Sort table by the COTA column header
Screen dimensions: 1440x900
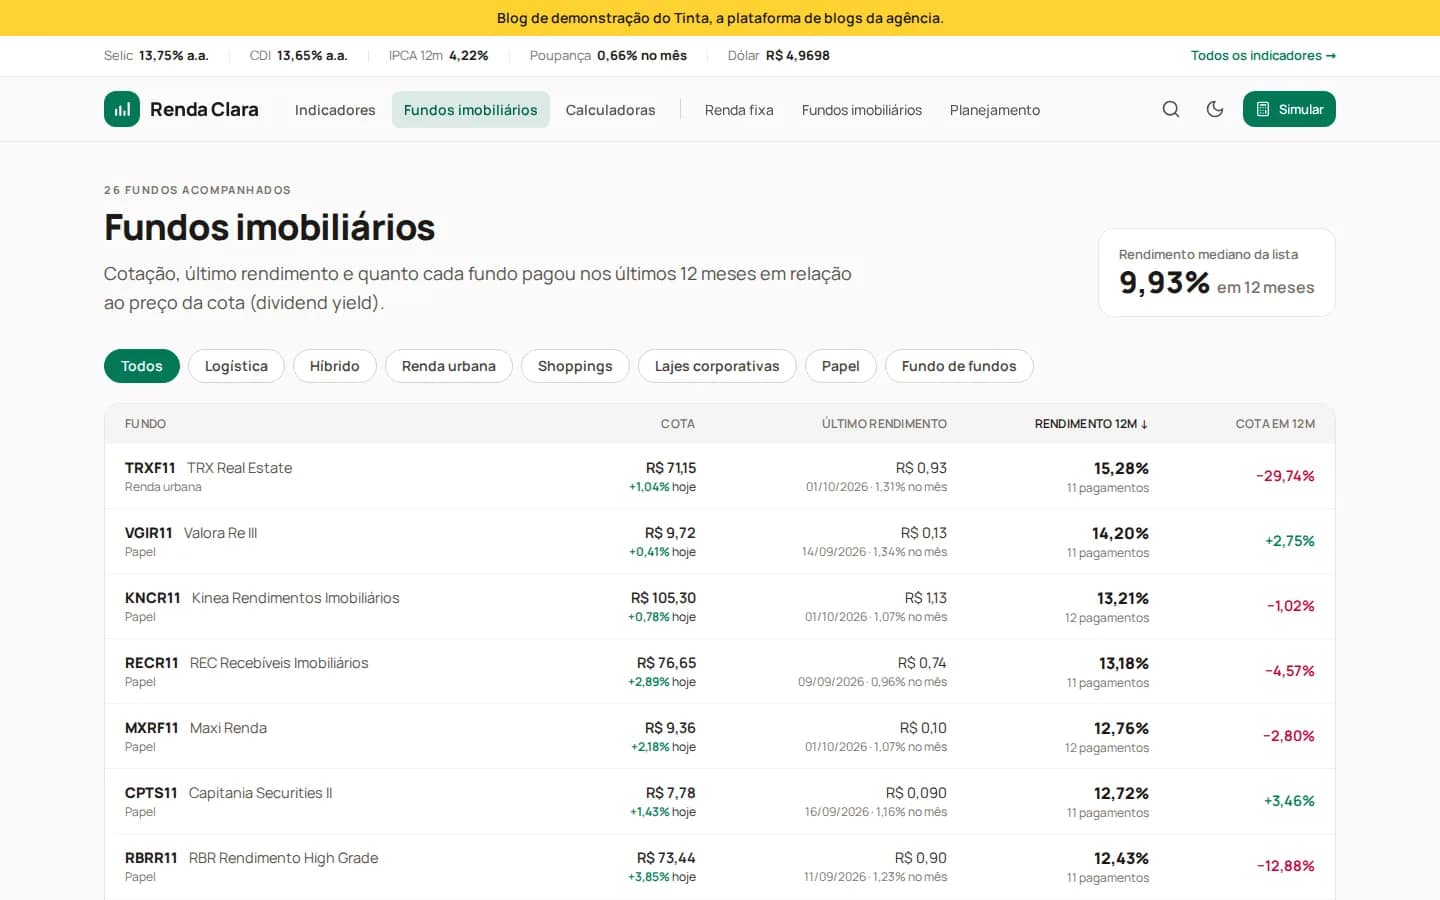point(678,424)
